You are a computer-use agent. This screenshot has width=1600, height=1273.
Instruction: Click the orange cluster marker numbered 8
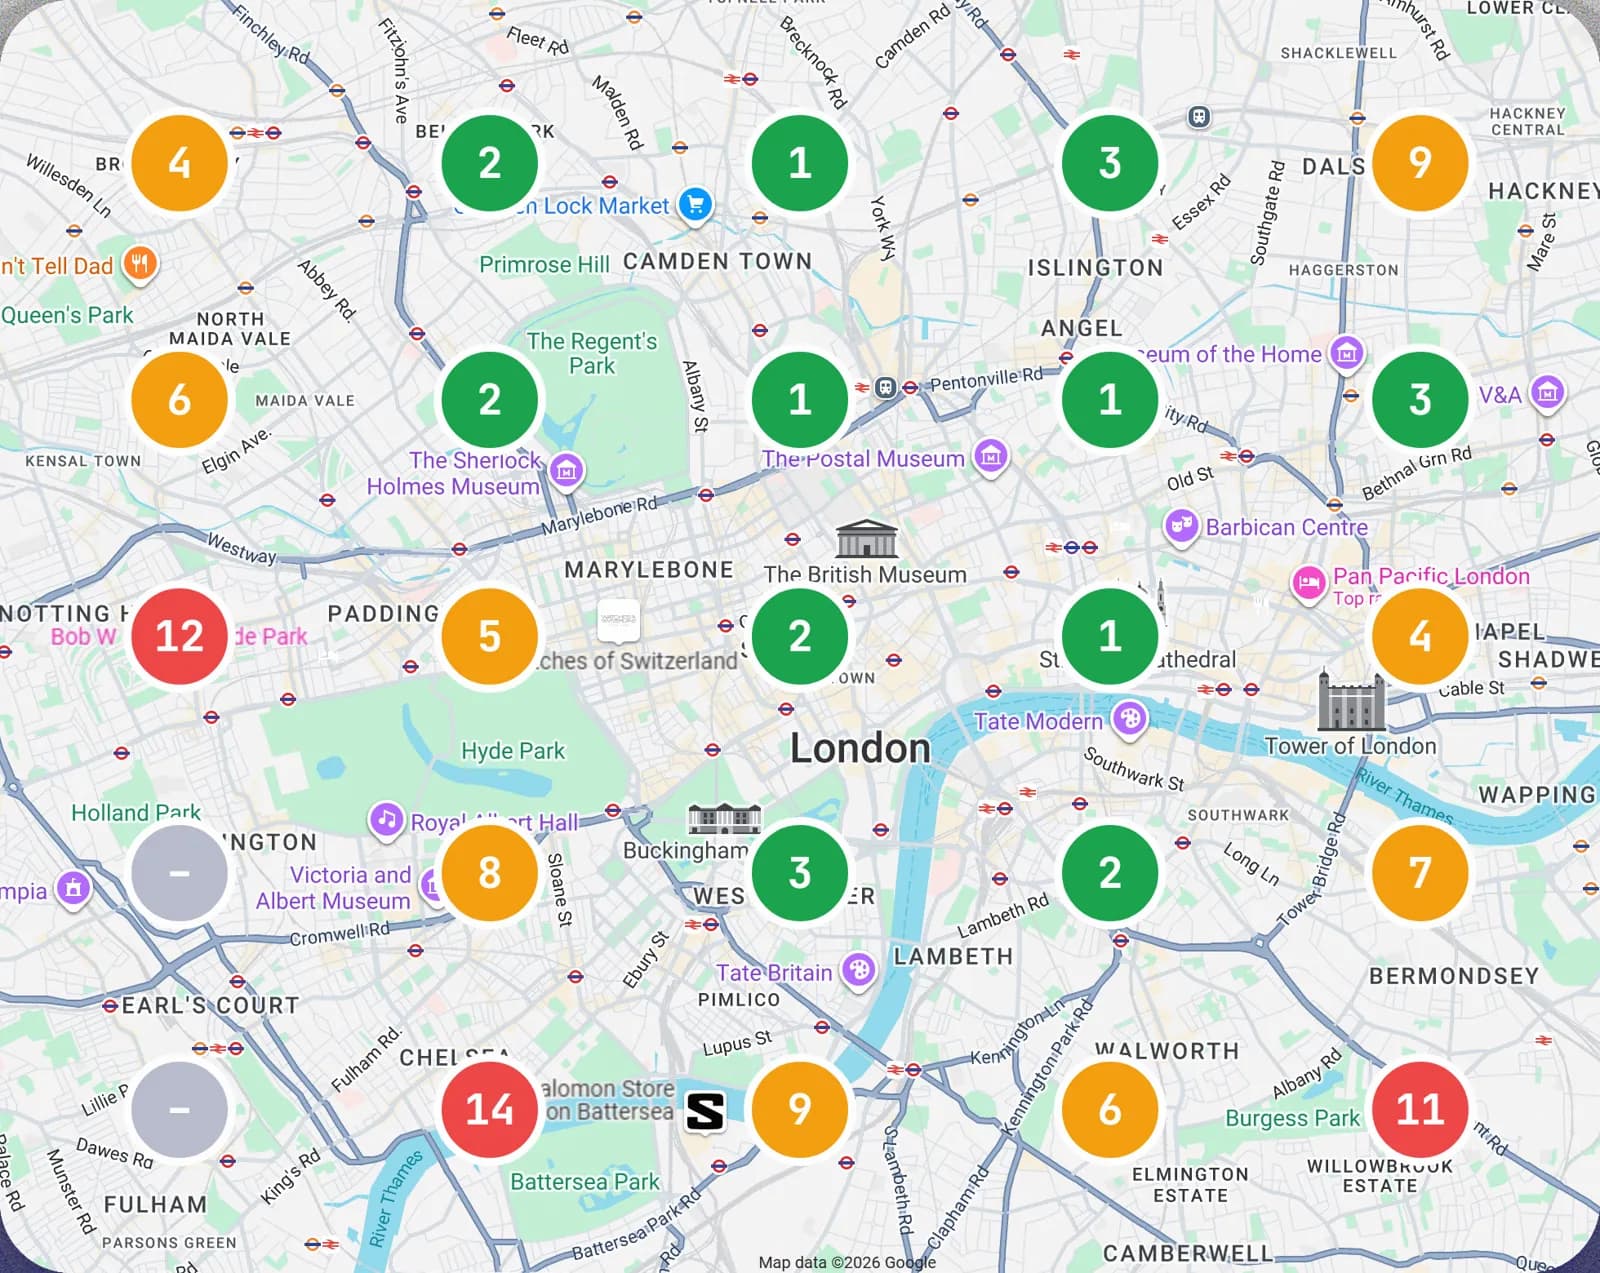(x=489, y=872)
